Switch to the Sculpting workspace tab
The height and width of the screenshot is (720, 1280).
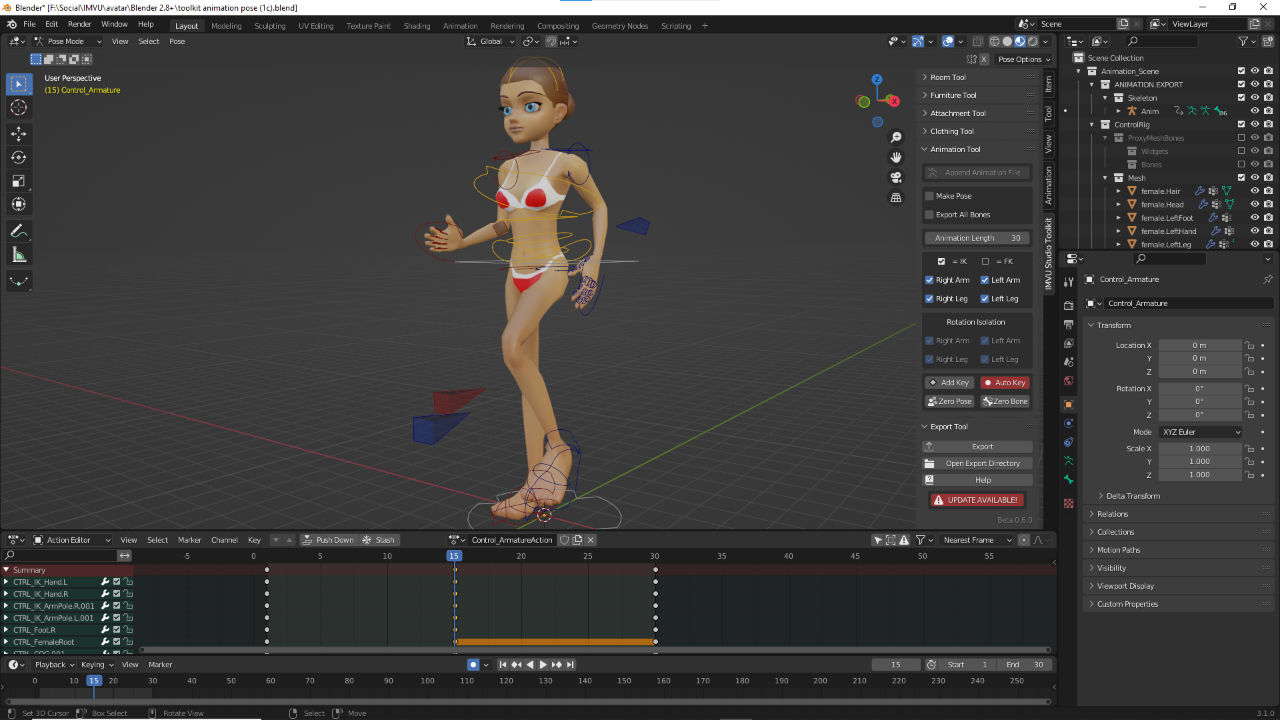(x=269, y=26)
